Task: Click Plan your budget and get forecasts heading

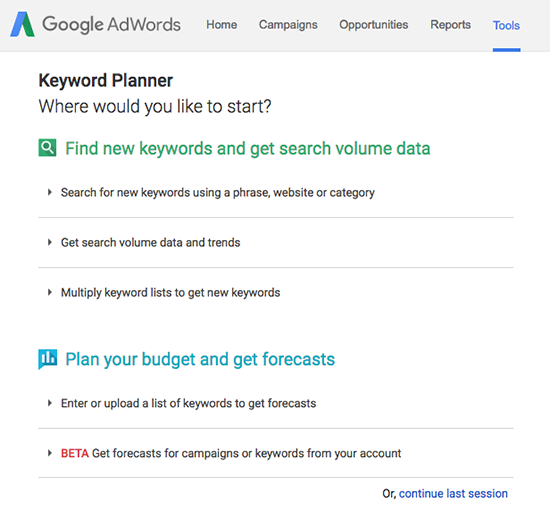Action: pyautogui.click(x=200, y=359)
